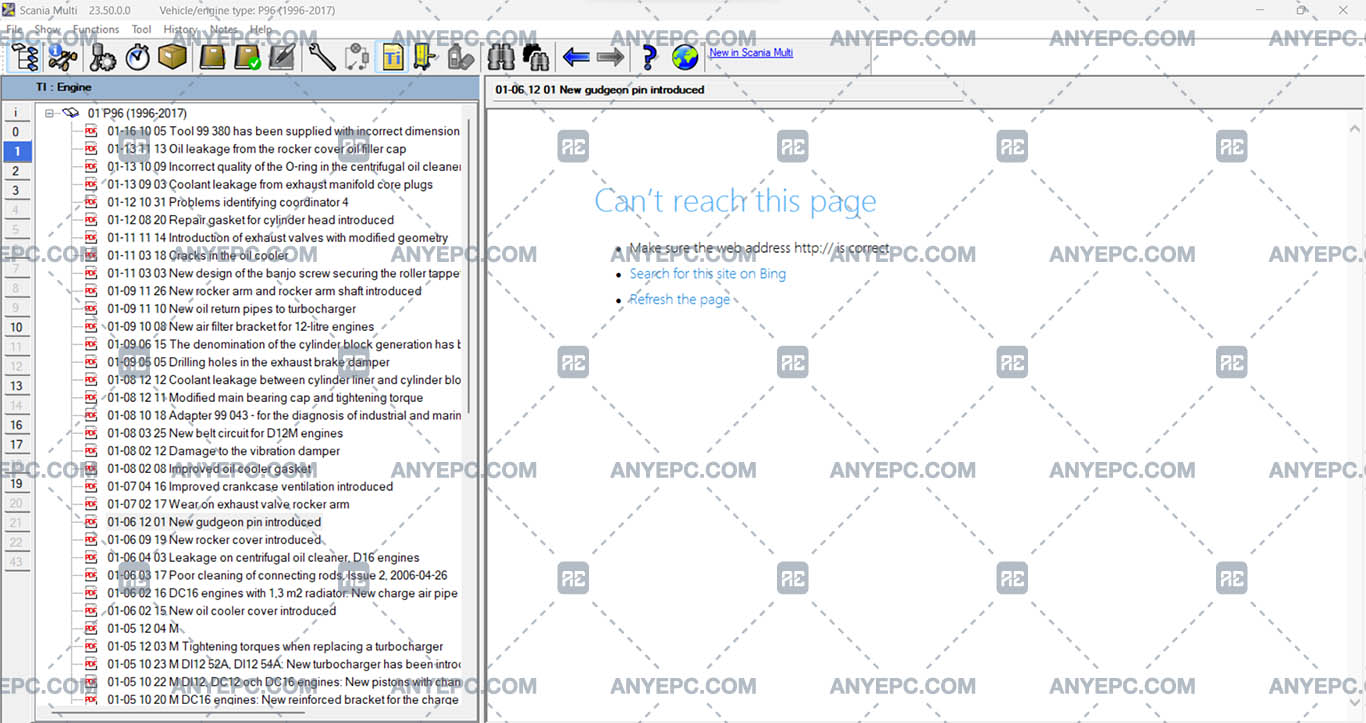The height and width of the screenshot is (723, 1366).
Task: Open the parts gear icon in toolbar
Action: (102, 57)
